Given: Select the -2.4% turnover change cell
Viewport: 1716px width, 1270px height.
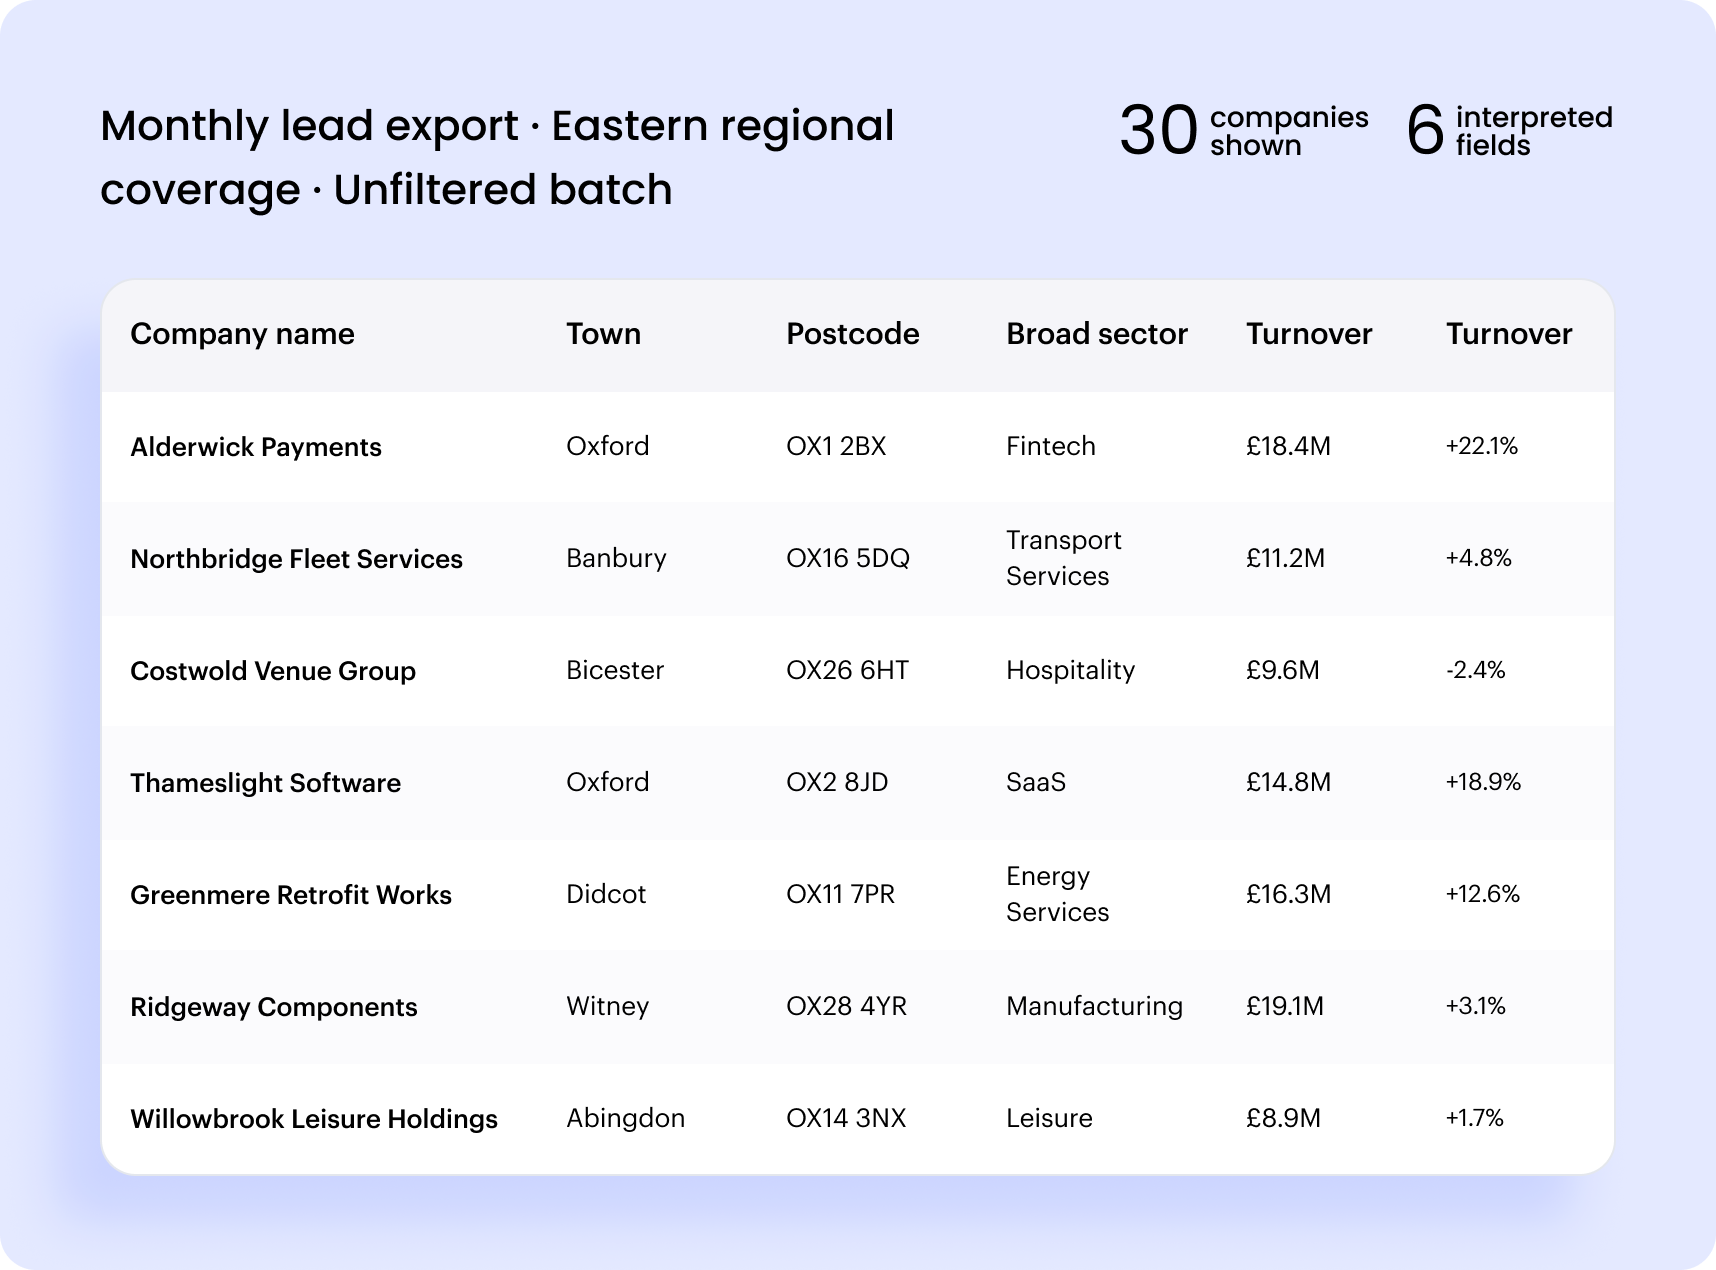Looking at the screenshot, I should pos(1475,670).
